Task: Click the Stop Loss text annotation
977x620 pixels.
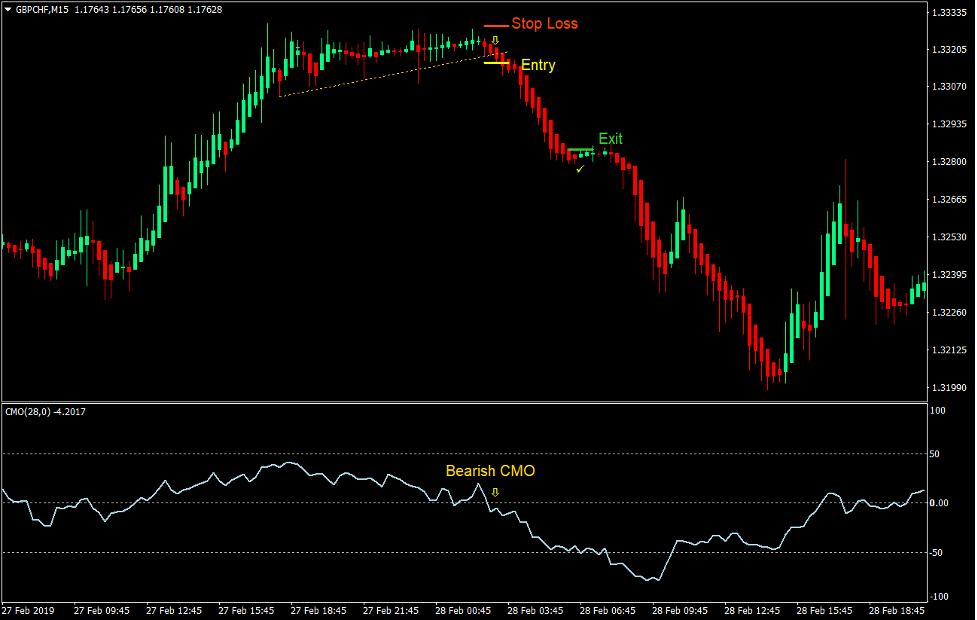Action: coord(545,23)
